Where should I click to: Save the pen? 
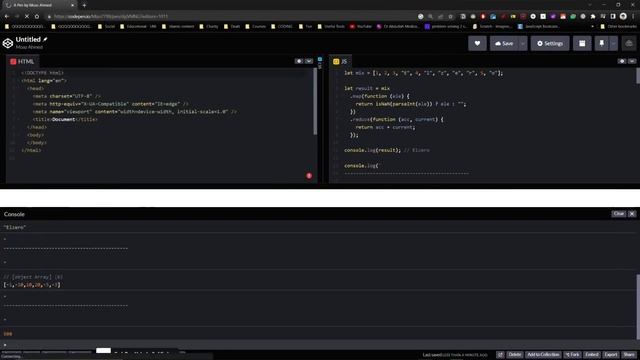[504, 43]
